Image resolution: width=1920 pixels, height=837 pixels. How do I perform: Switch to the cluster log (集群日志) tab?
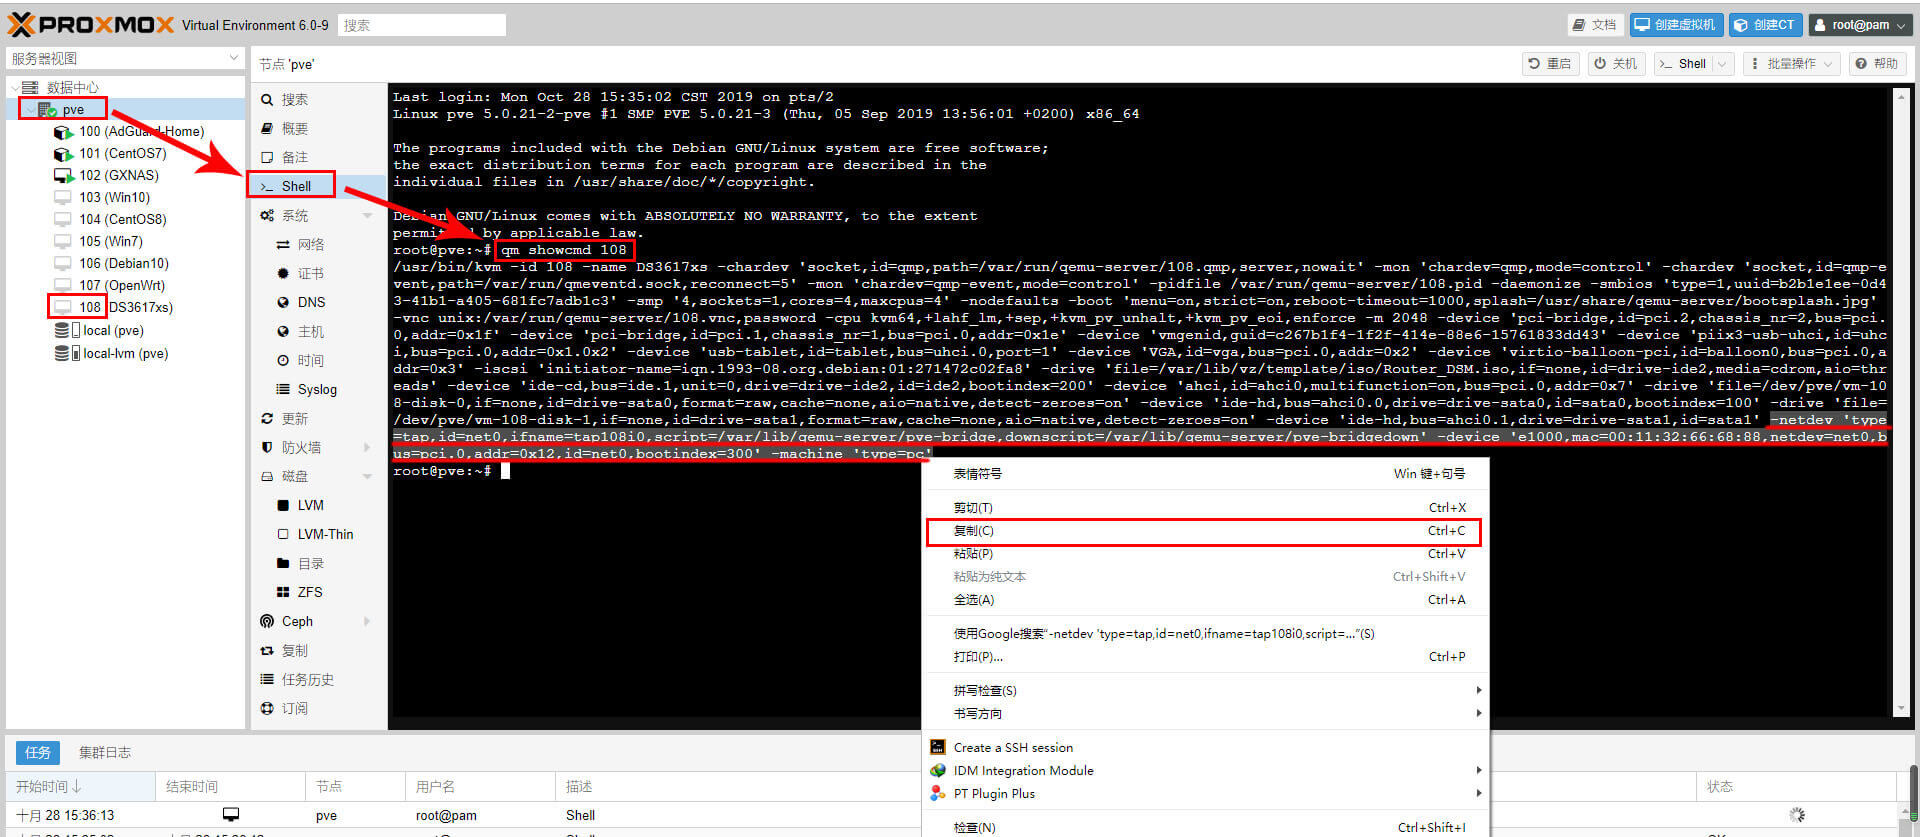coord(105,752)
